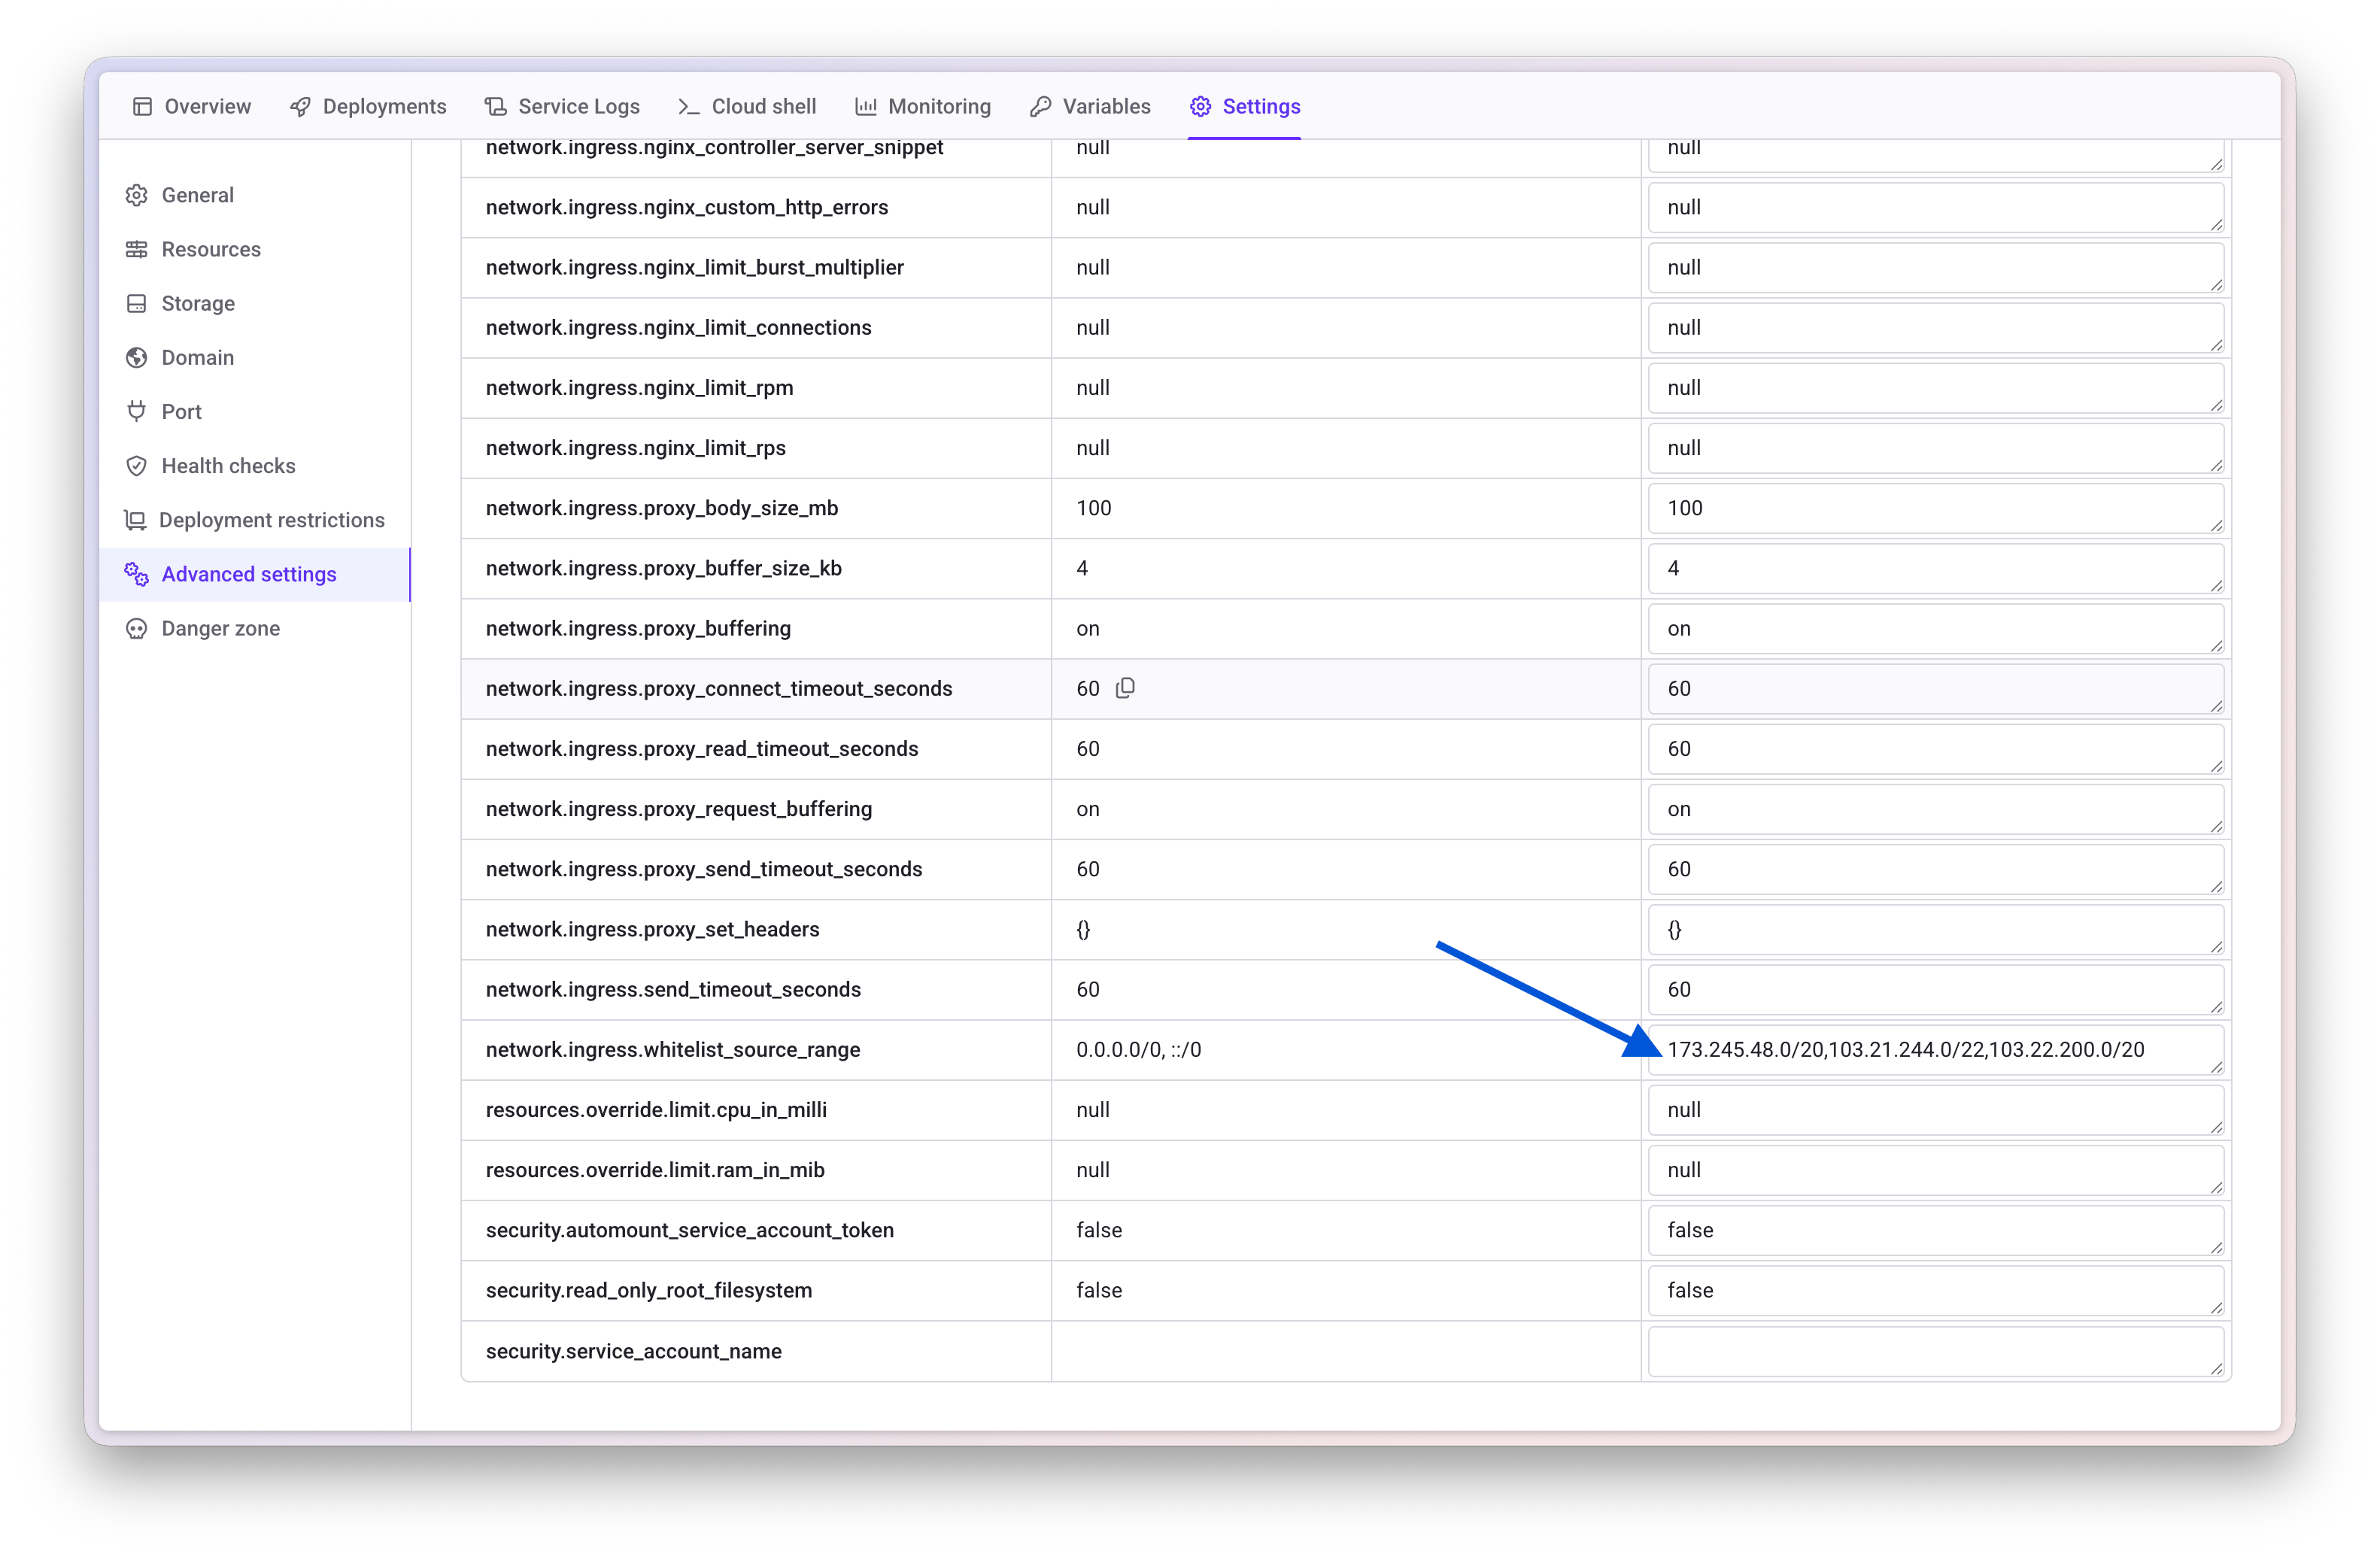2380x1557 pixels.
Task: Edit the proxy_buffering value field
Action: [1936, 628]
